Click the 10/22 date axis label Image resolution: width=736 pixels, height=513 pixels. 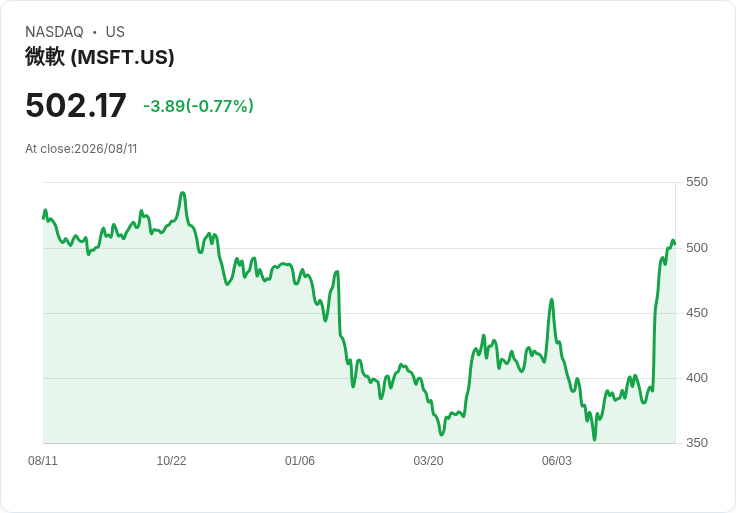click(x=171, y=460)
